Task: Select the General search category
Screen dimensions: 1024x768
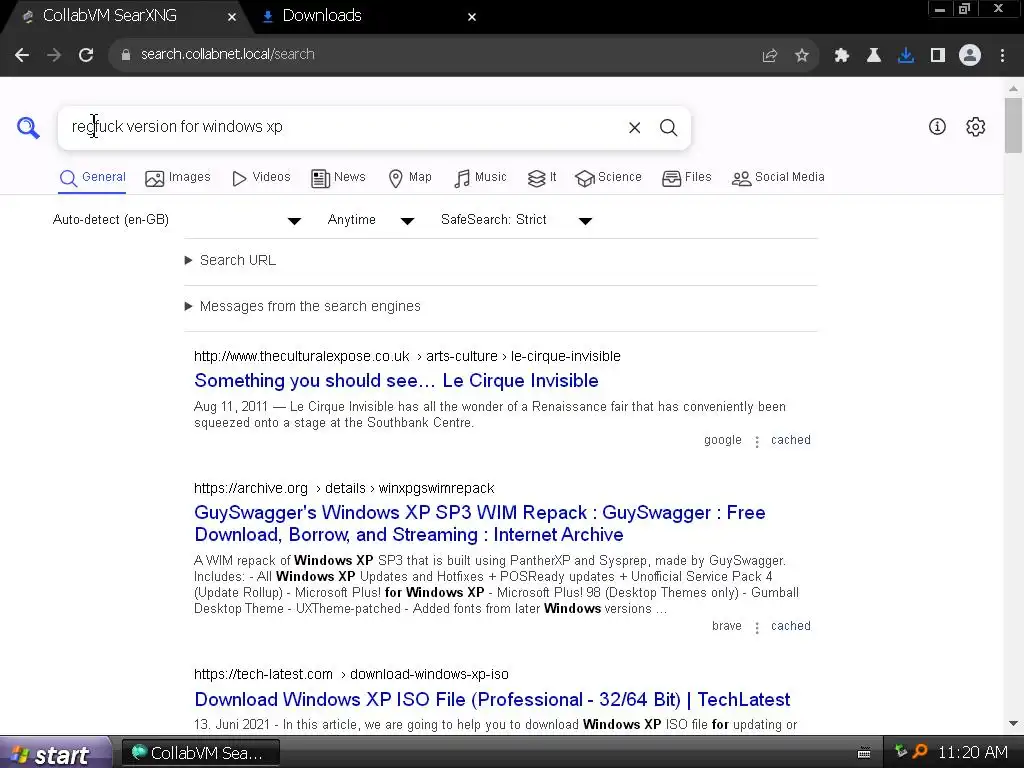Action: (93, 178)
